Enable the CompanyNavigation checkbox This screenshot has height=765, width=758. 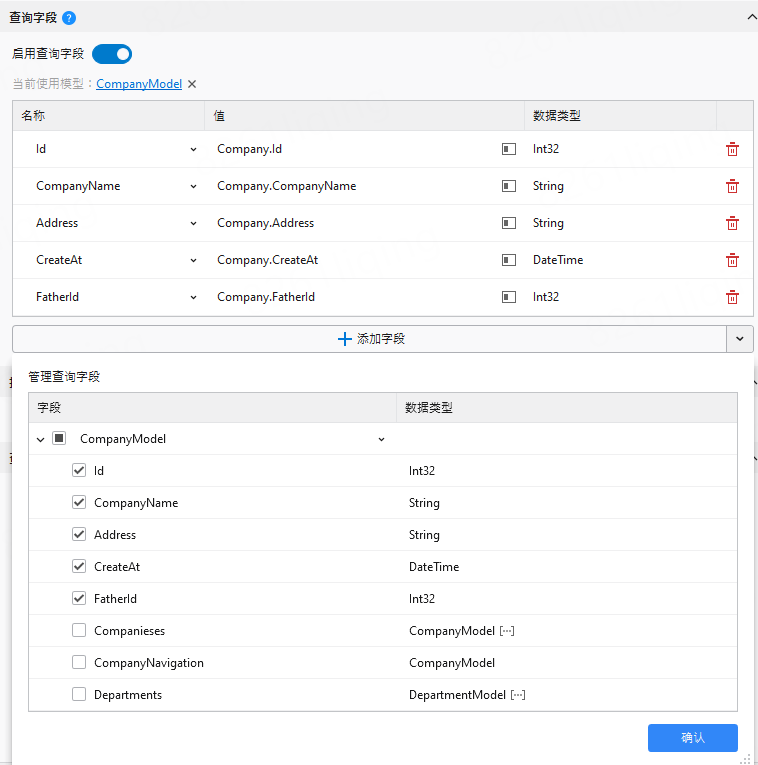point(79,663)
